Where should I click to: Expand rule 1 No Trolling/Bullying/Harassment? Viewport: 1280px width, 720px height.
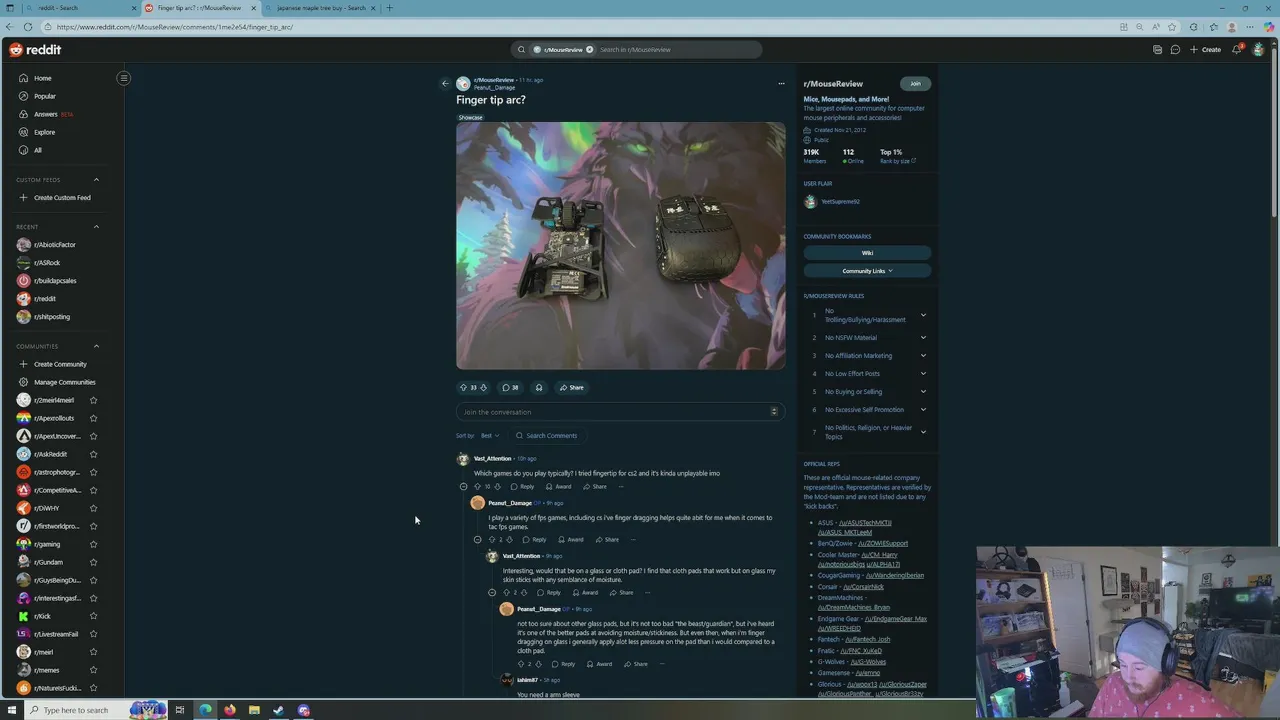[x=923, y=315]
